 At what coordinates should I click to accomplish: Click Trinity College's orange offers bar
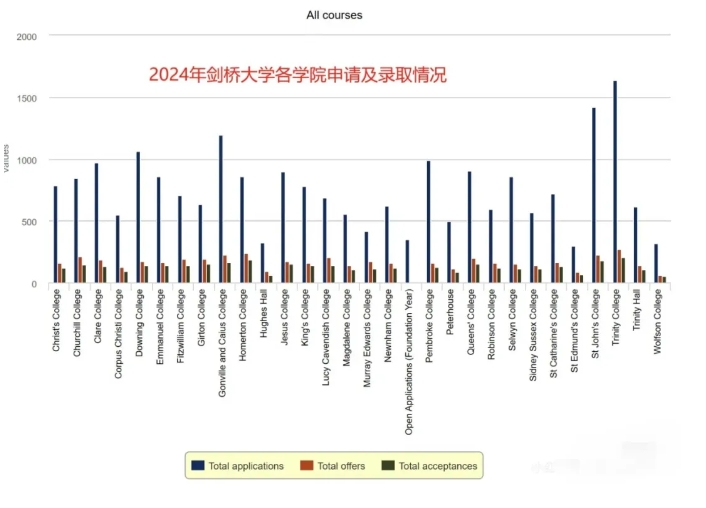[620, 267]
